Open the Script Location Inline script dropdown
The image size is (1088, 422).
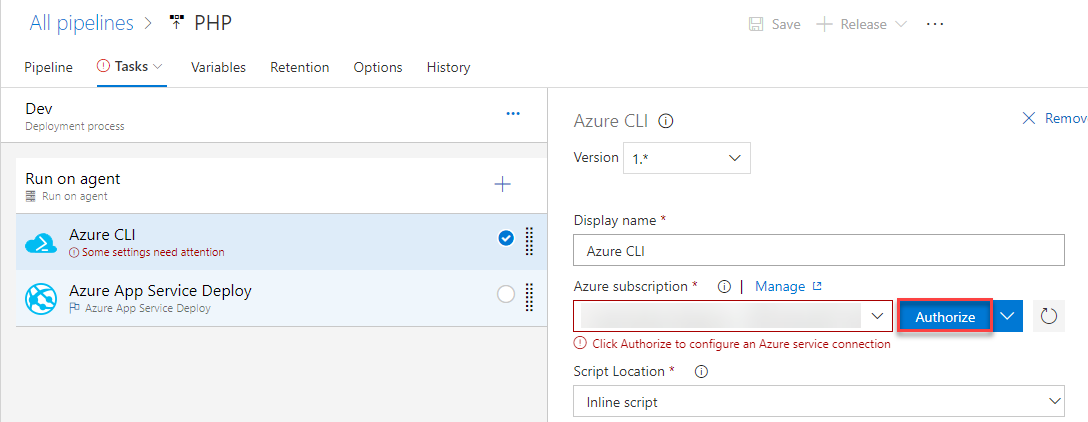click(819, 401)
